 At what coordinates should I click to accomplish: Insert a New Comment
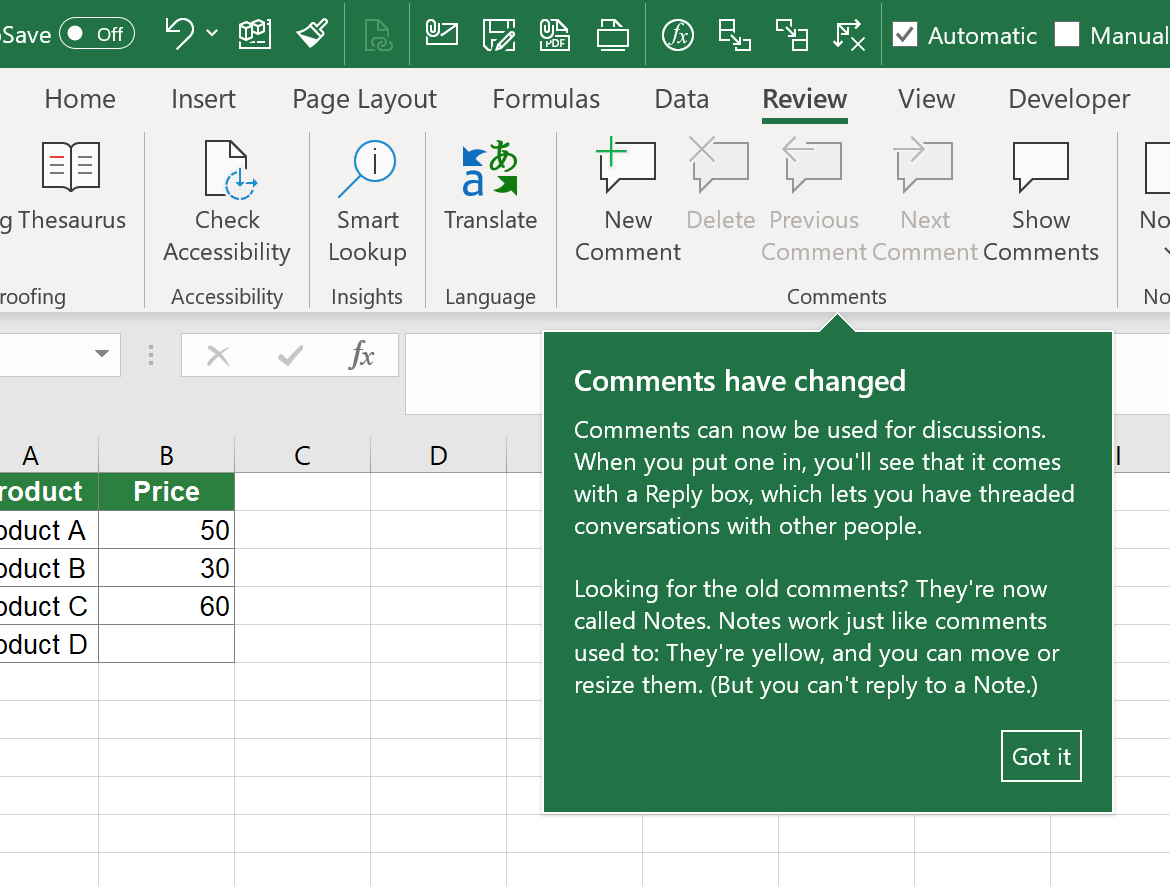627,200
